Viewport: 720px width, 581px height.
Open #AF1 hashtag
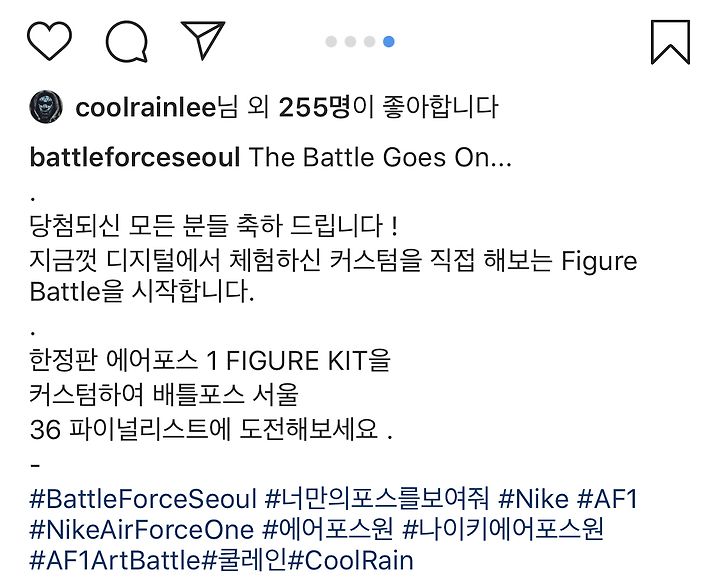point(608,499)
